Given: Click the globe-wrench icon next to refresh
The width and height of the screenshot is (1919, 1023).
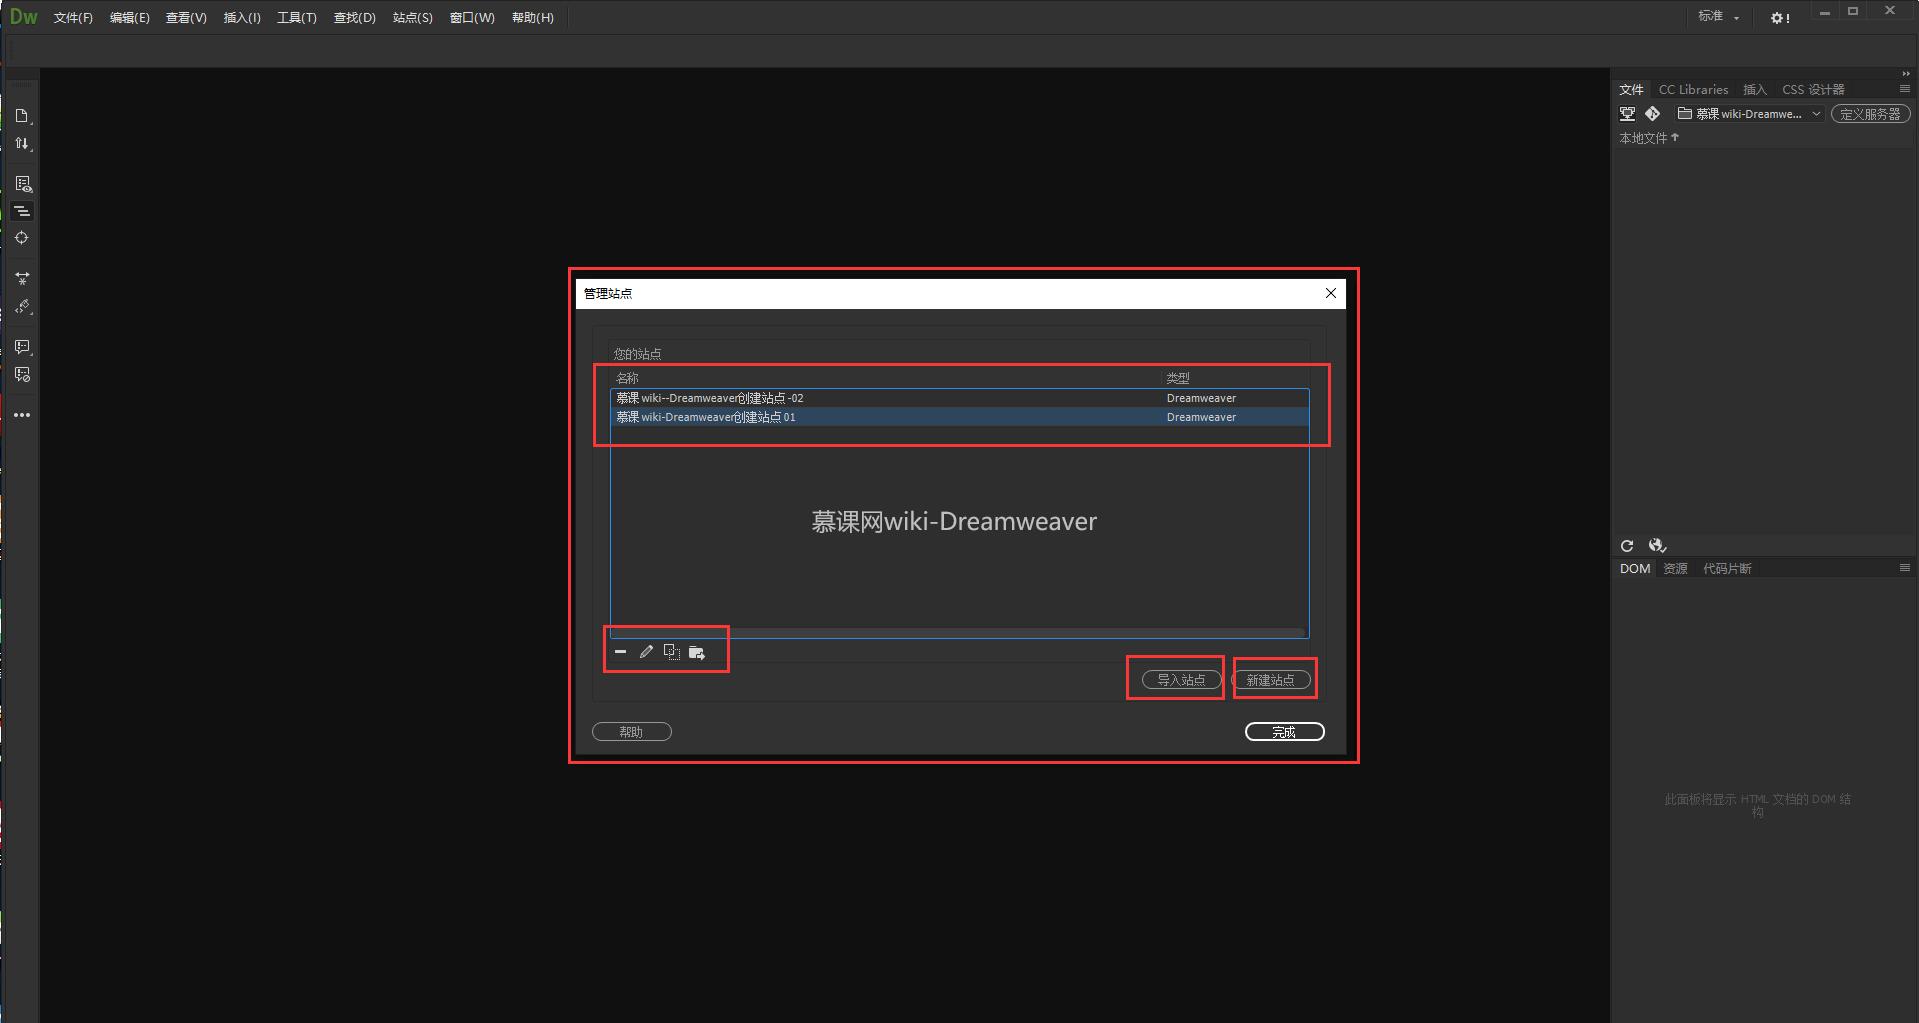Looking at the screenshot, I should click(1657, 546).
